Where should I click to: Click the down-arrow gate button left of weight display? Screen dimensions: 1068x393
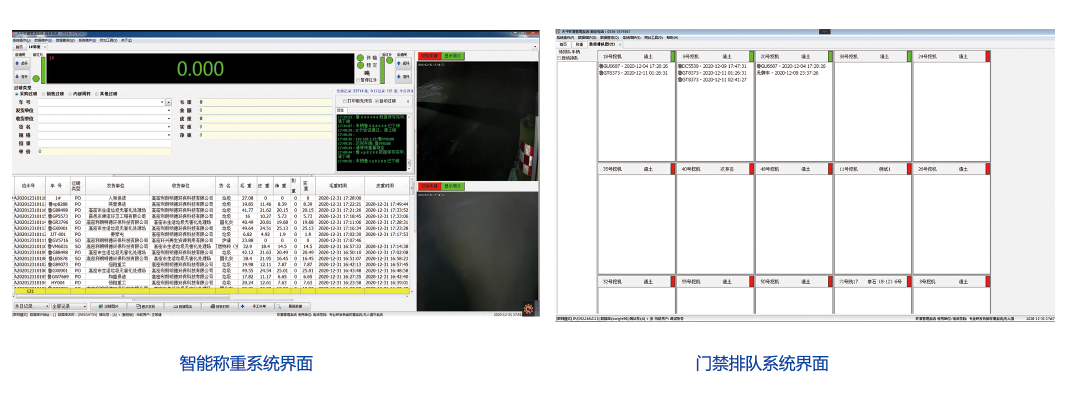[22, 76]
